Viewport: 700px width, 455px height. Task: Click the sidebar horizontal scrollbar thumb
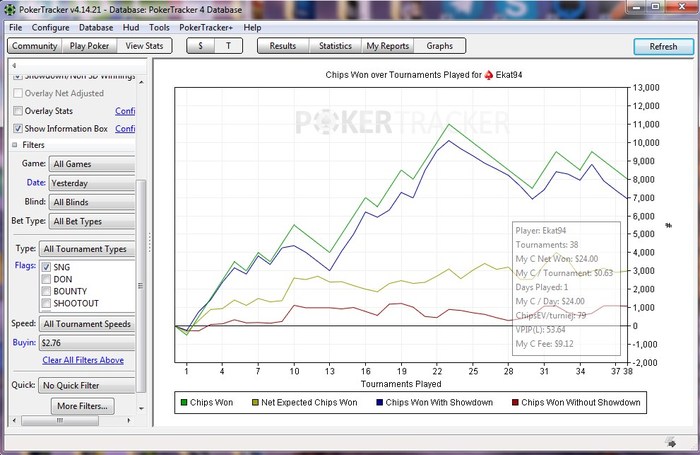(x=60, y=421)
